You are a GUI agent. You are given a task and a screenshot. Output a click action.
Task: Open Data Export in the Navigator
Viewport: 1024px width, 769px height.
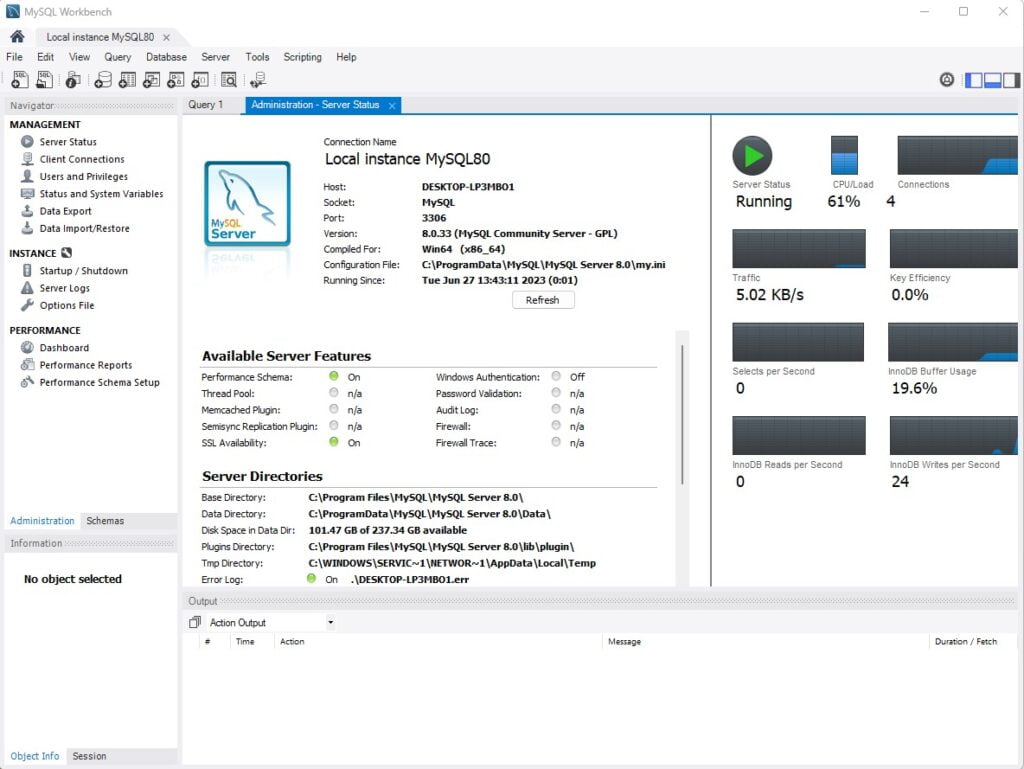[x=65, y=211]
